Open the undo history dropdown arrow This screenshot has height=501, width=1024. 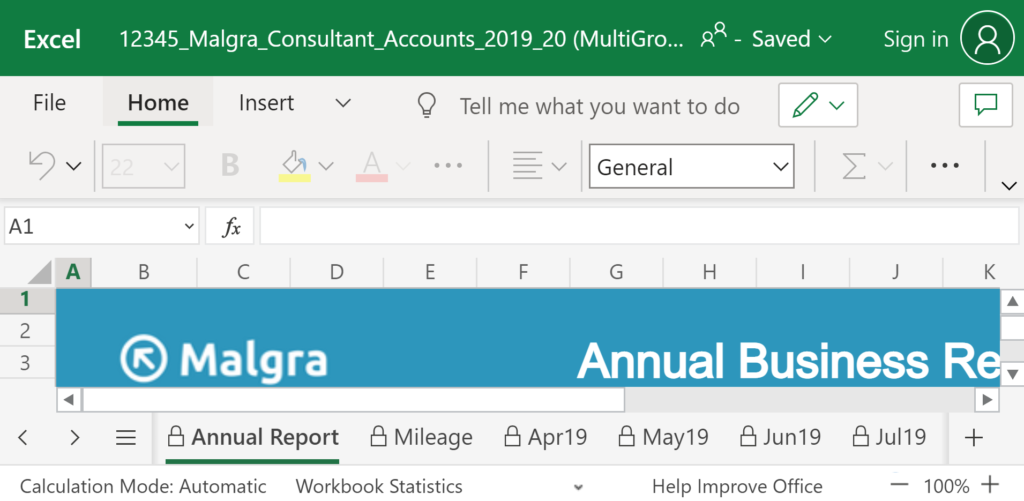74,167
